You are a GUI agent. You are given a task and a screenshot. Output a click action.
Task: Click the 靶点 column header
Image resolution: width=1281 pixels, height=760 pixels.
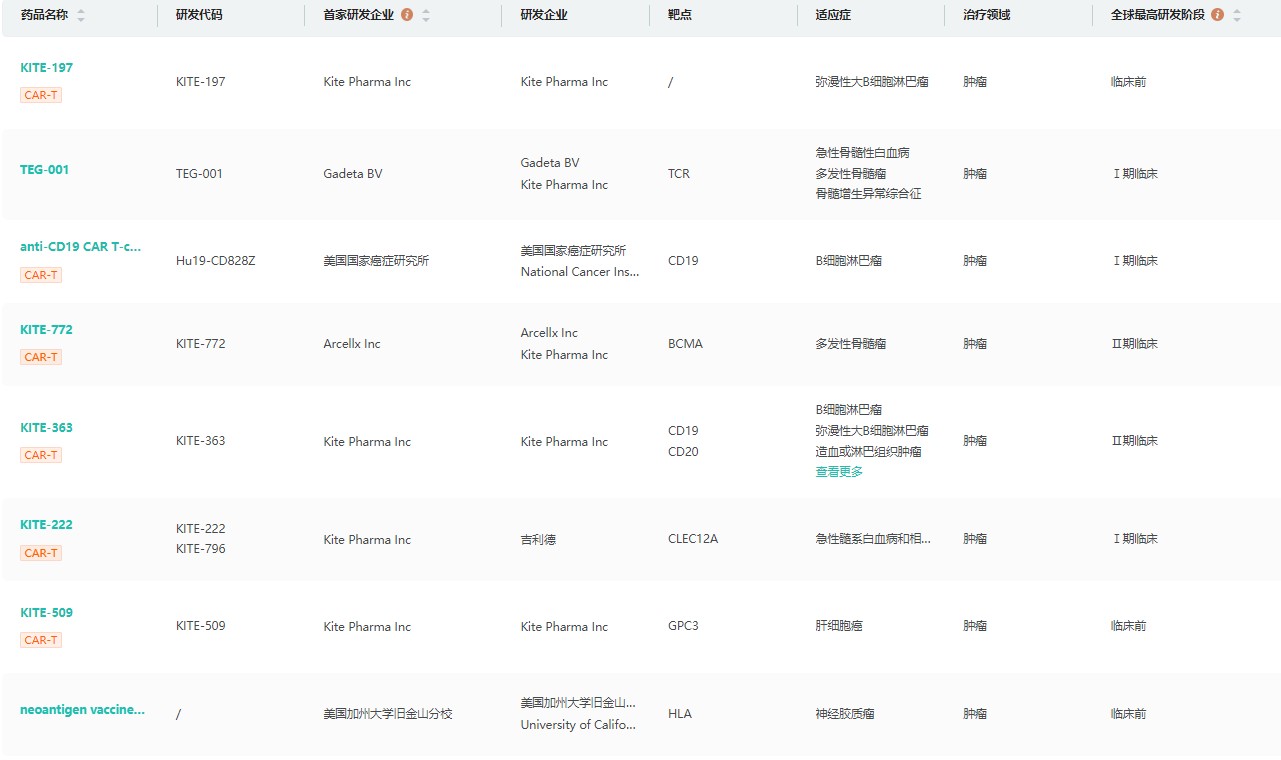tap(680, 15)
